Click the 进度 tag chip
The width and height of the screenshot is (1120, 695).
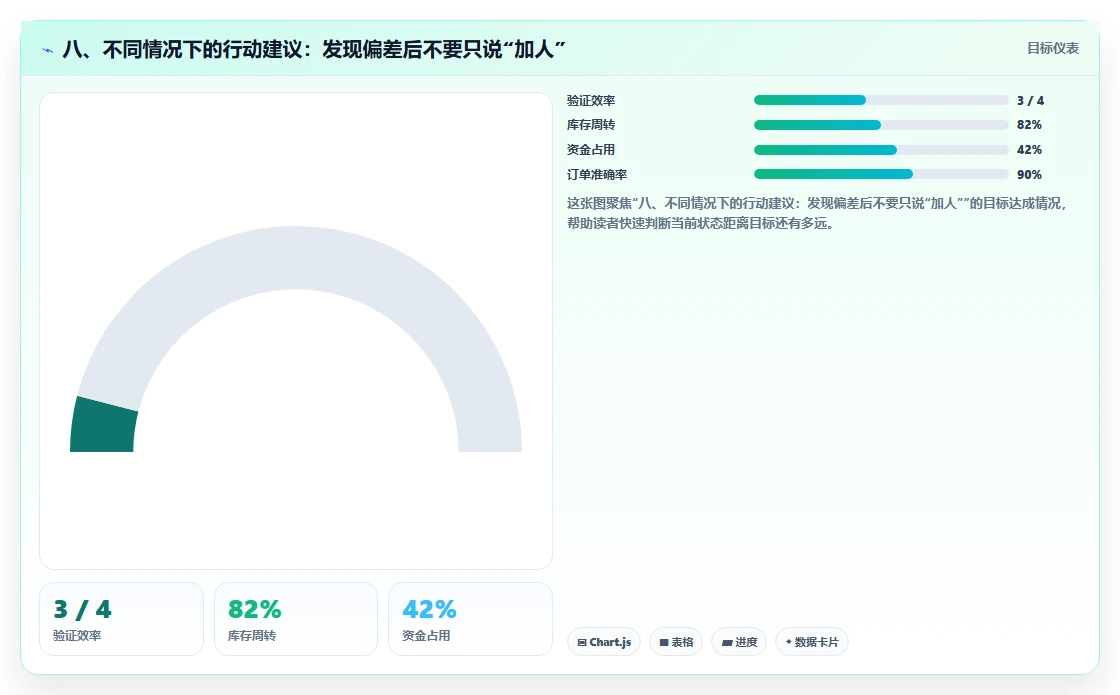tap(739, 641)
